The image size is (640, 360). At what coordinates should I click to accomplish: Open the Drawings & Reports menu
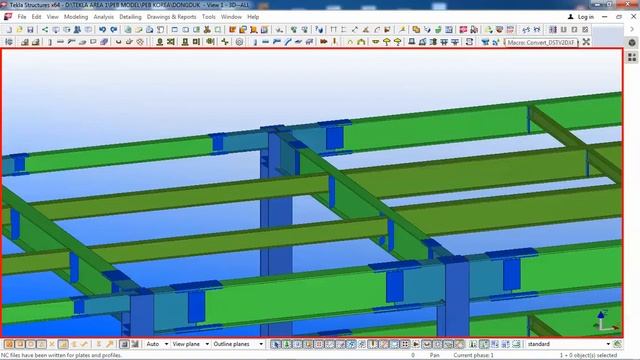[171, 17]
